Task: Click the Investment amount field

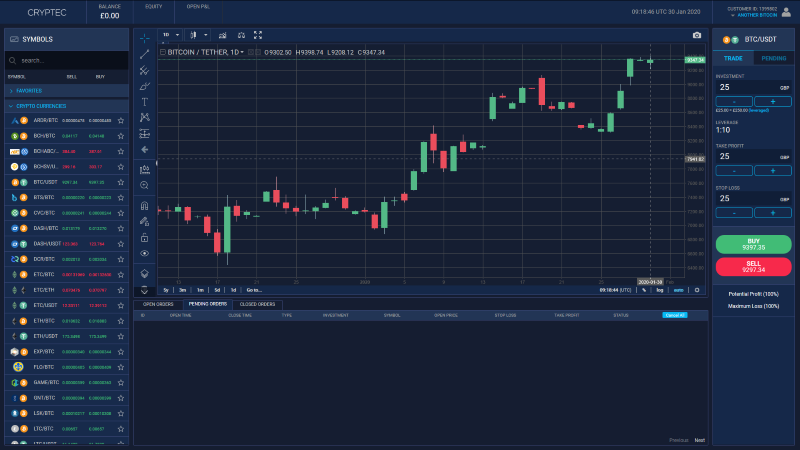Action: pyautogui.click(x=754, y=87)
